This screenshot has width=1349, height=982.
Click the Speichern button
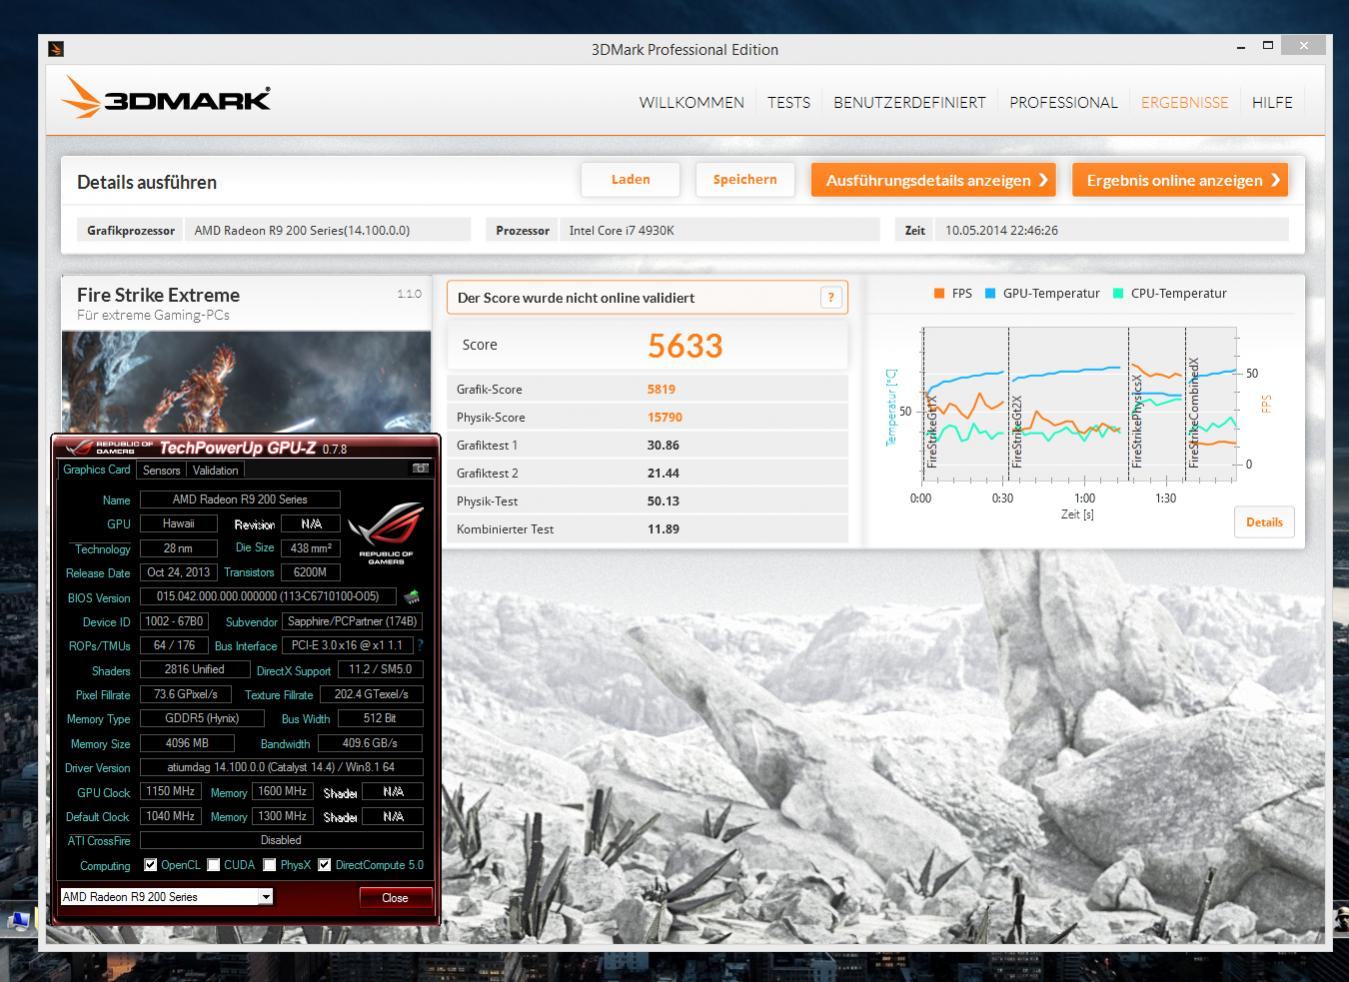tap(745, 180)
